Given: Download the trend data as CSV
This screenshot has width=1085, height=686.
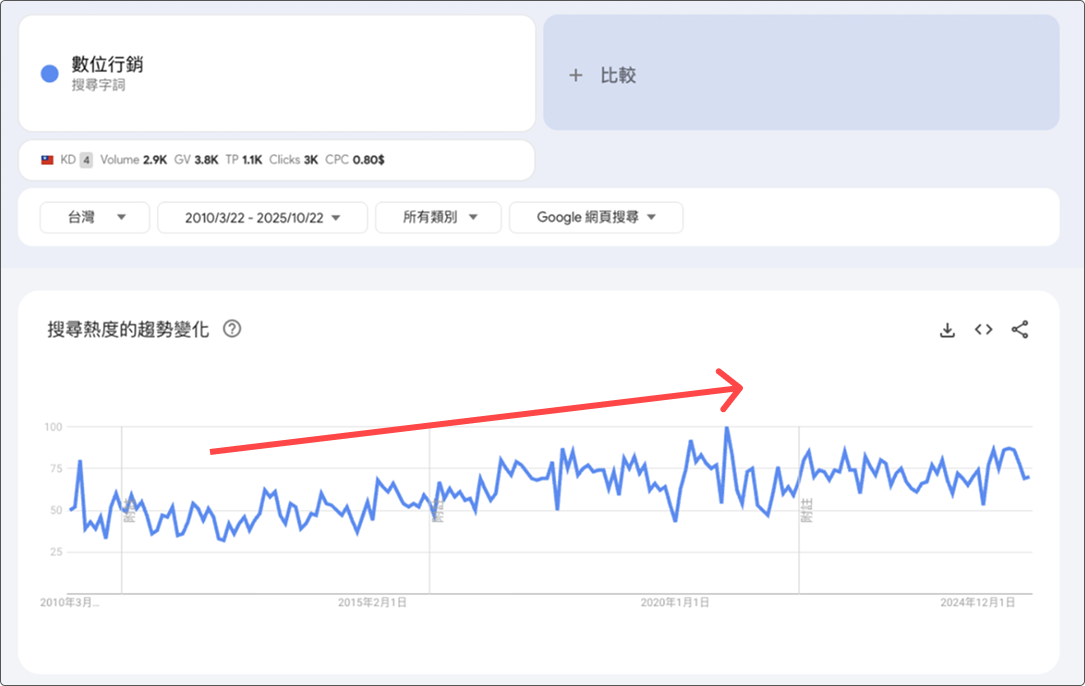Looking at the screenshot, I should (x=947, y=330).
